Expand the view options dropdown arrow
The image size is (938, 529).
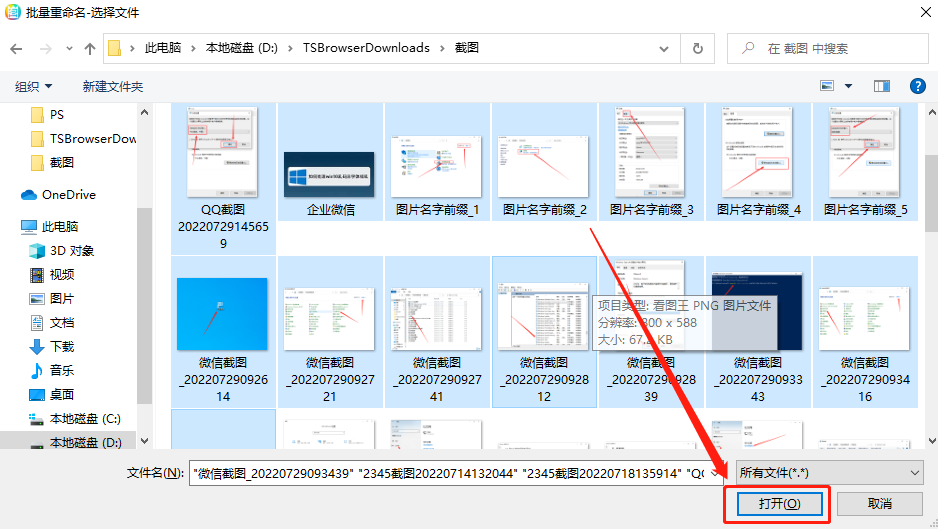[x=849, y=86]
